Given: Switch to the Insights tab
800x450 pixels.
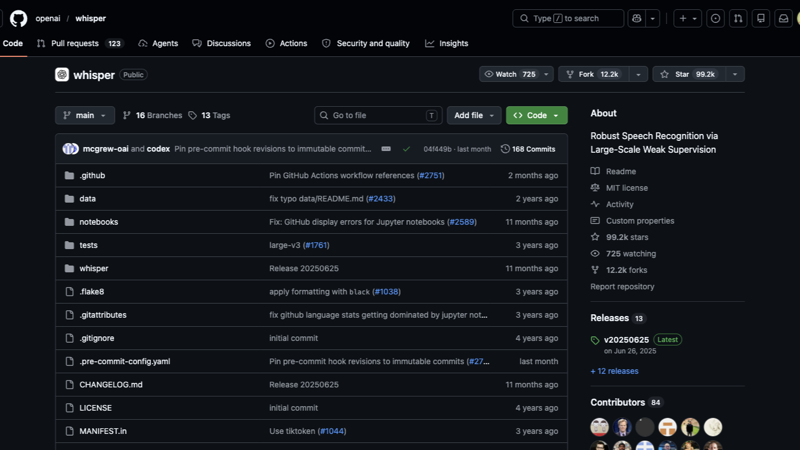Looking at the screenshot, I should click(446, 43).
